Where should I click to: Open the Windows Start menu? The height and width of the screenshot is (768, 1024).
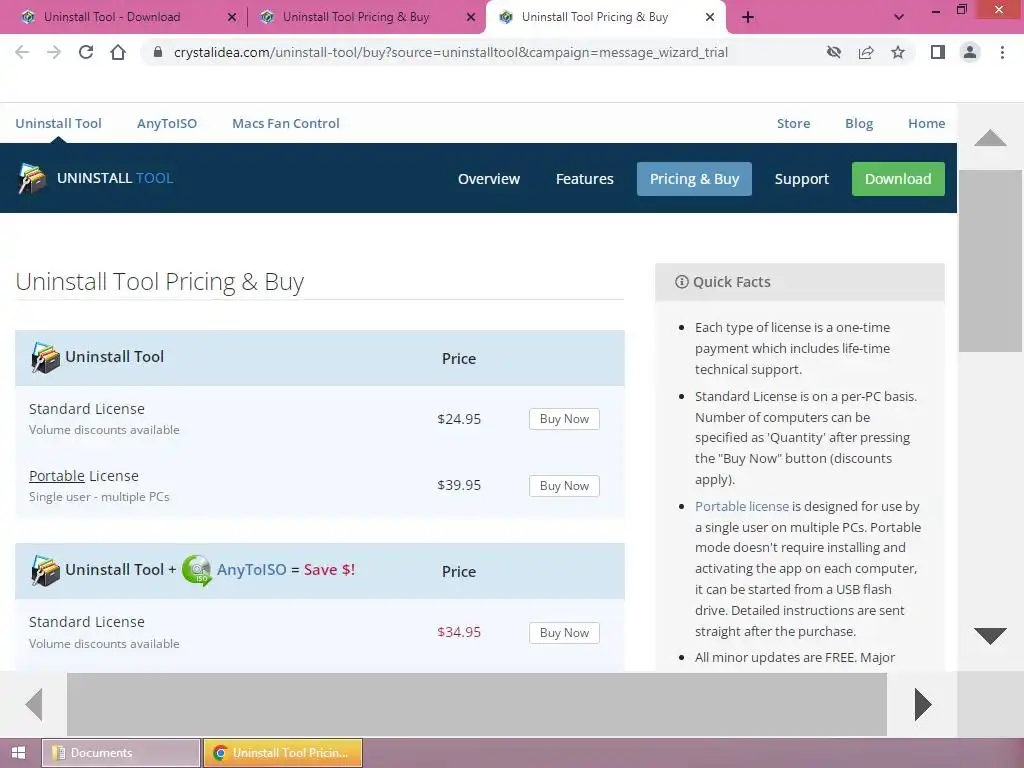(18, 753)
